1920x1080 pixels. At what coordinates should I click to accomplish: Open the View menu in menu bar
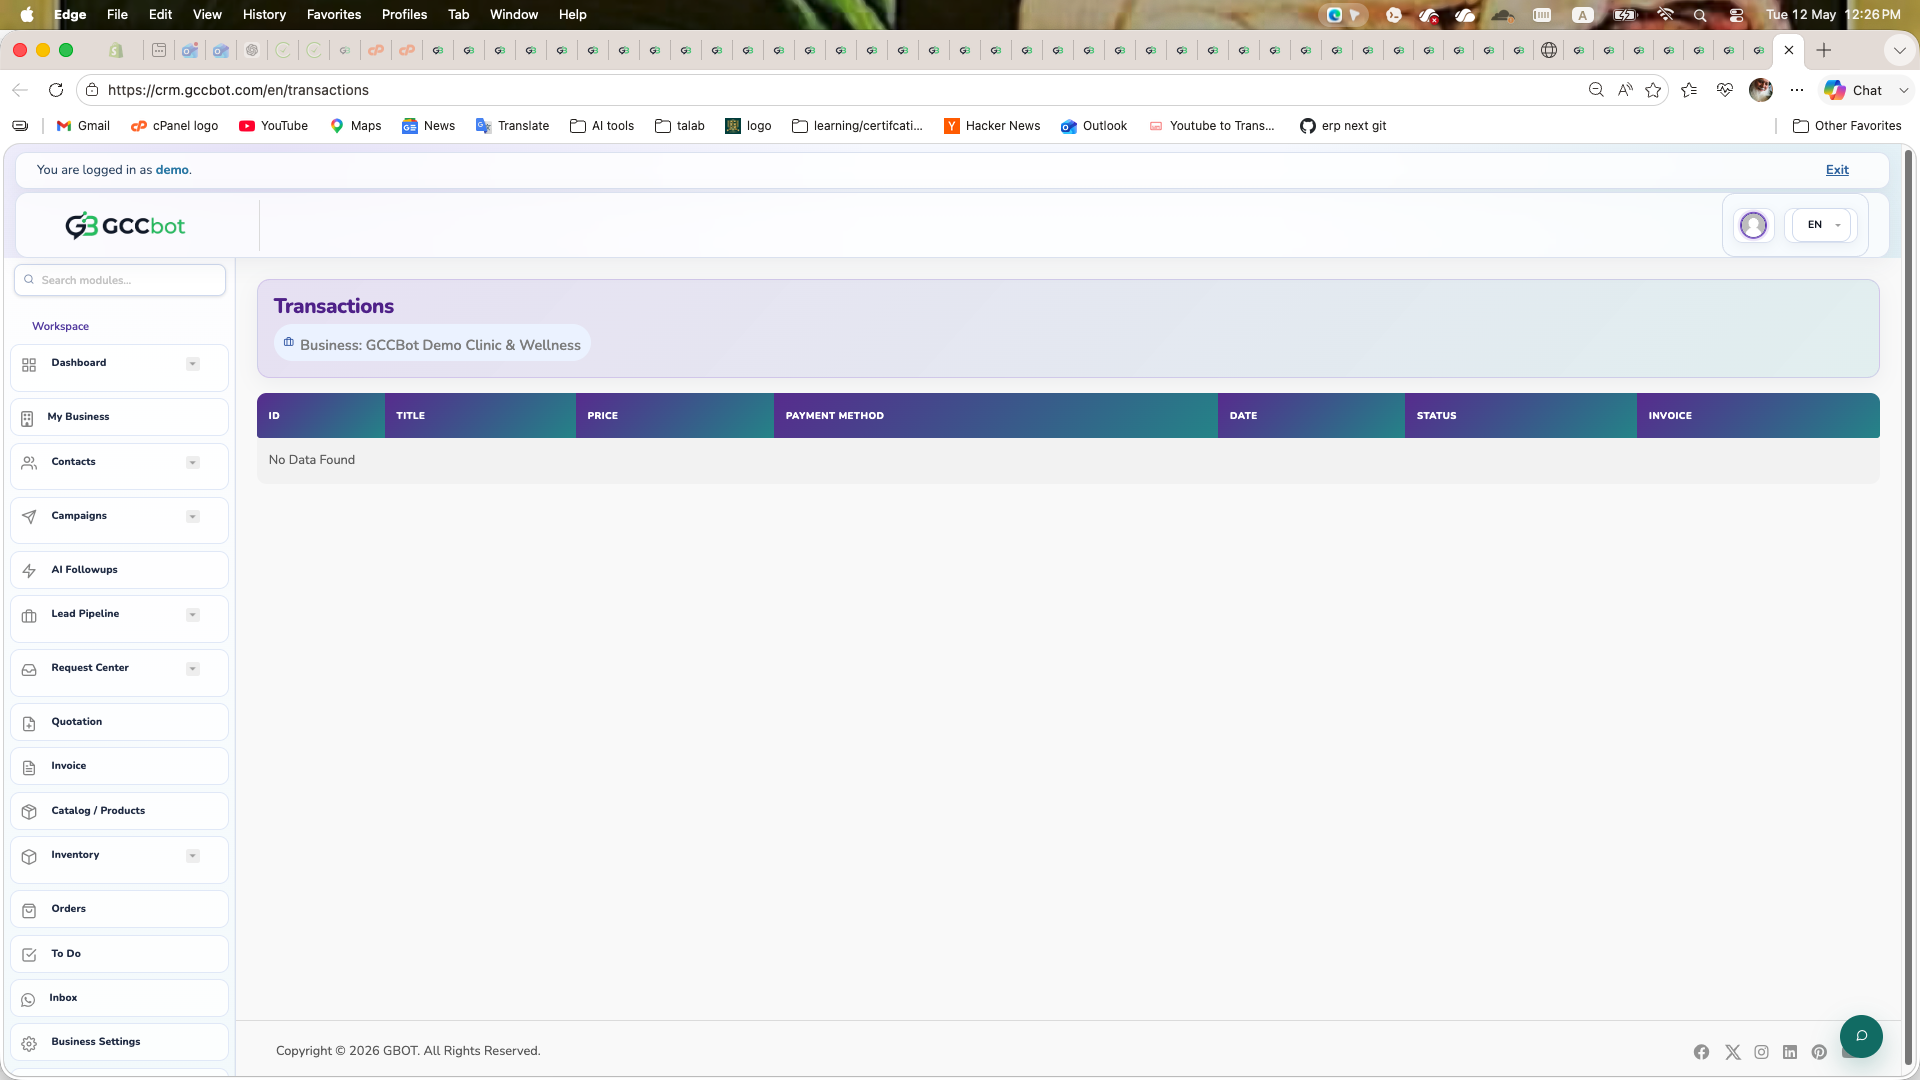[x=207, y=14]
